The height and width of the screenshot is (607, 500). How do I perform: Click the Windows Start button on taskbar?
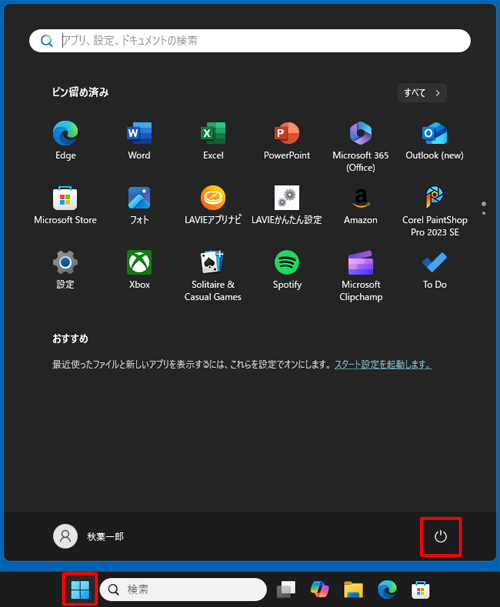(x=80, y=590)
